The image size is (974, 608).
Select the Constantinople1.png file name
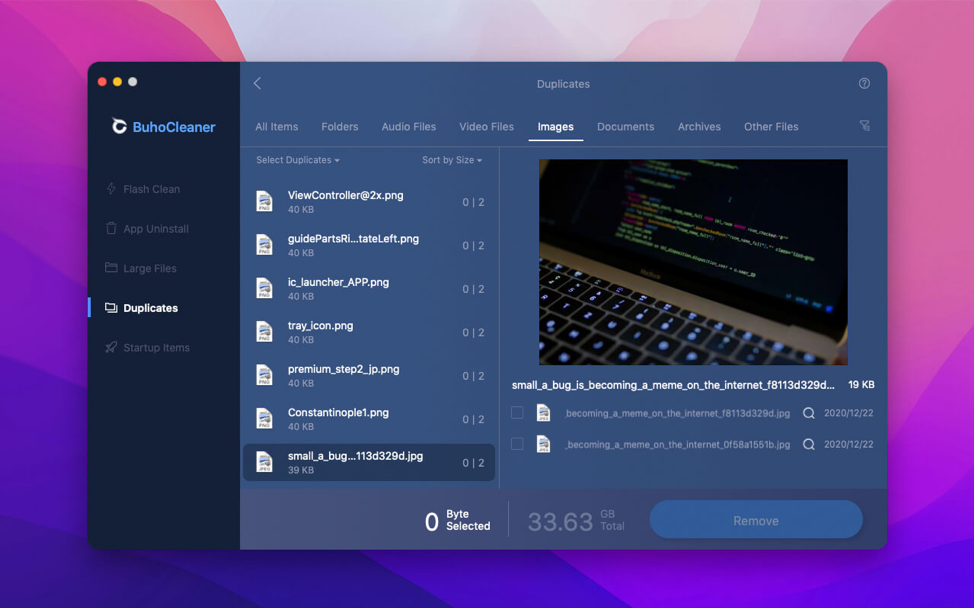[338, 412]
